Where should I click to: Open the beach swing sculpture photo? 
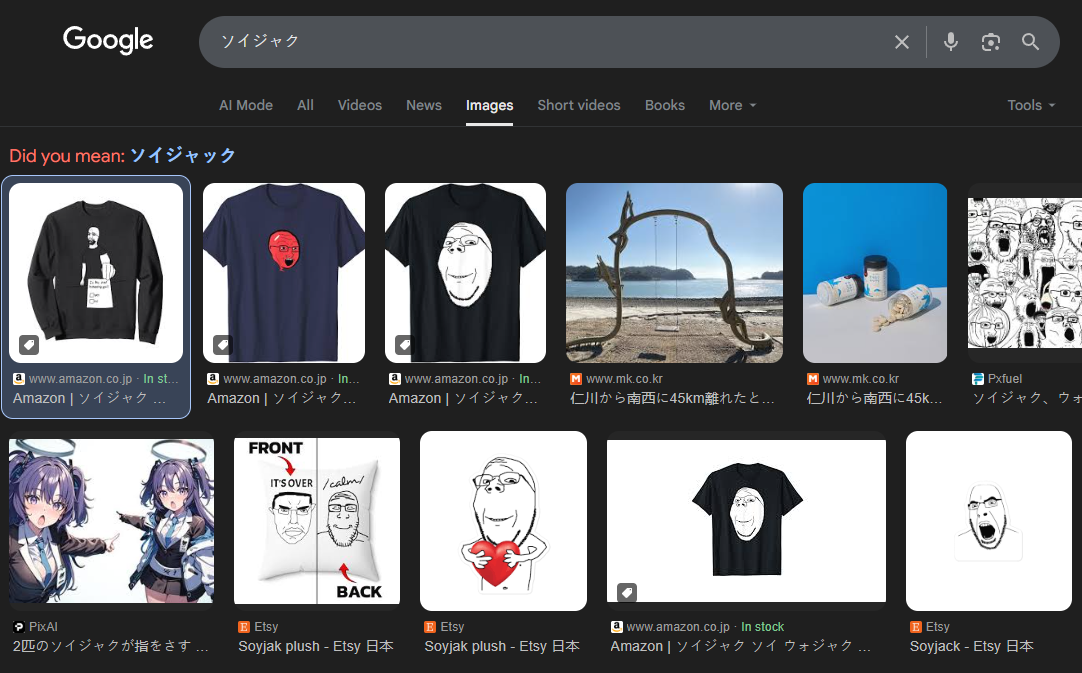coord(674,273)
